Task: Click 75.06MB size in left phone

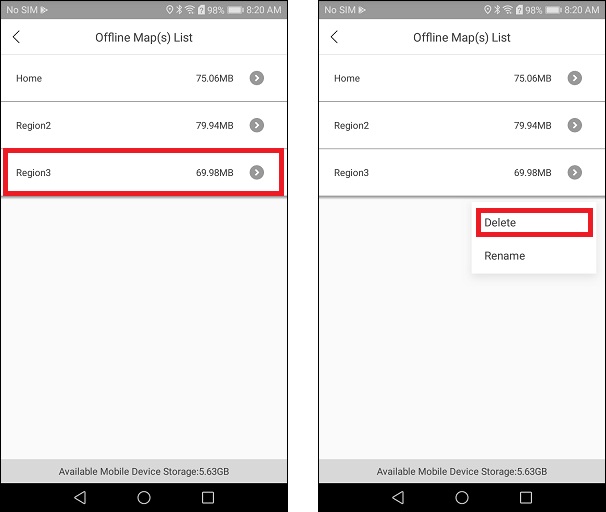Action: point(214,78)
